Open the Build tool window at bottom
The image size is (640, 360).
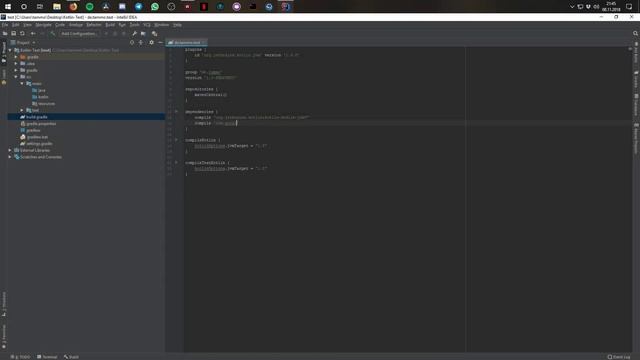click(x=71, y=357)
